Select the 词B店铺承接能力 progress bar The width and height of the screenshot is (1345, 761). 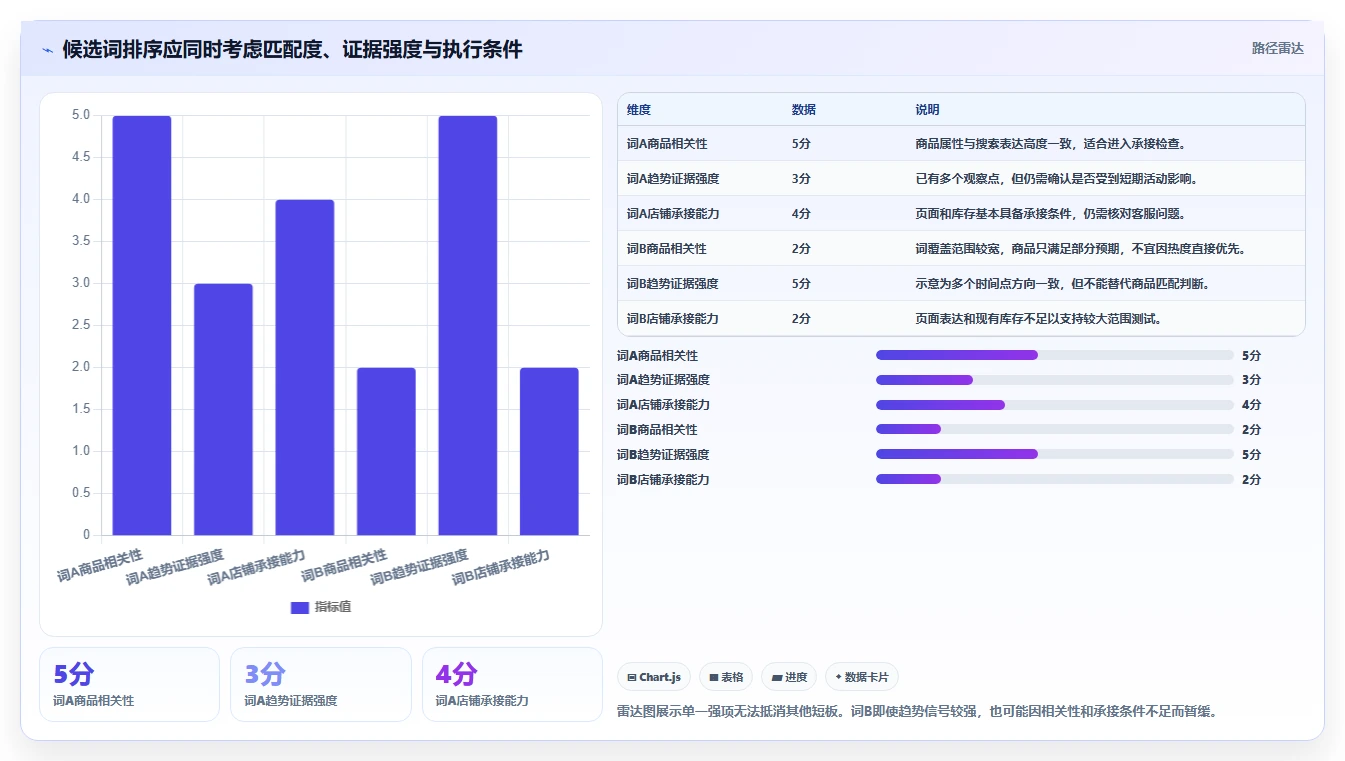coord(1055,479)
